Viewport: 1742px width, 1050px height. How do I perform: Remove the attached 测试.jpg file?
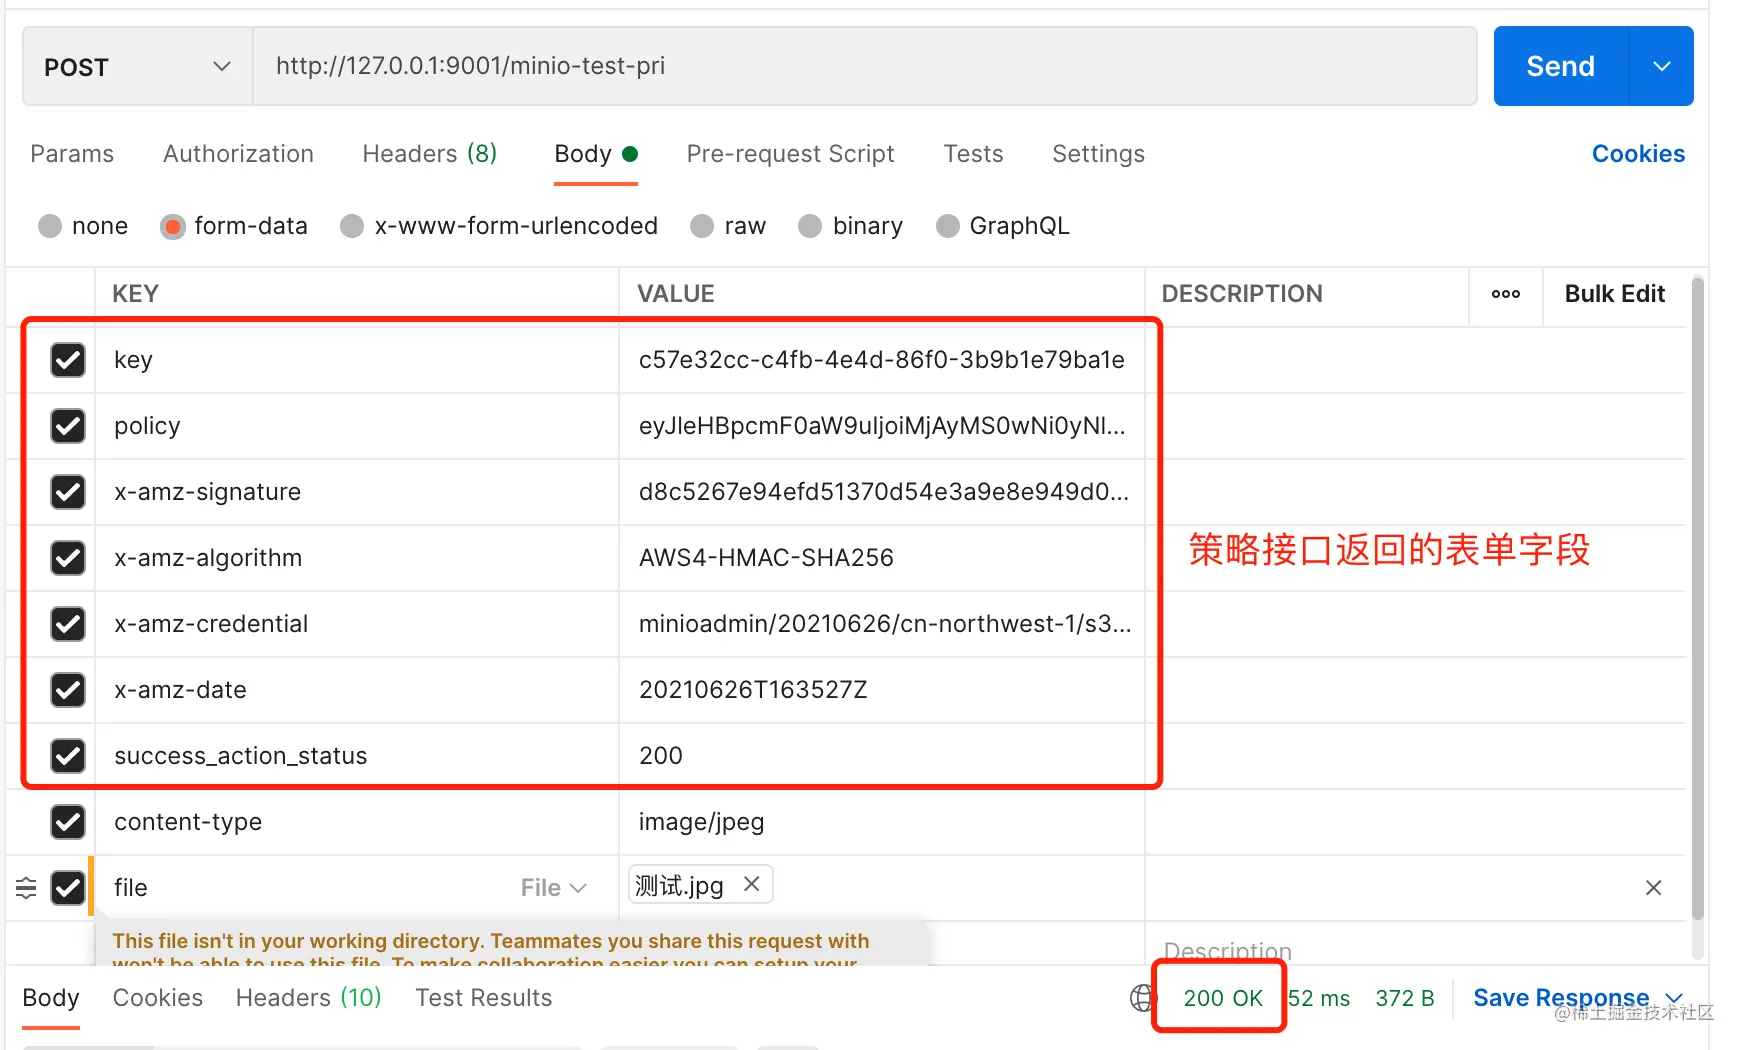pyautogui.click(x=752, y=884)
